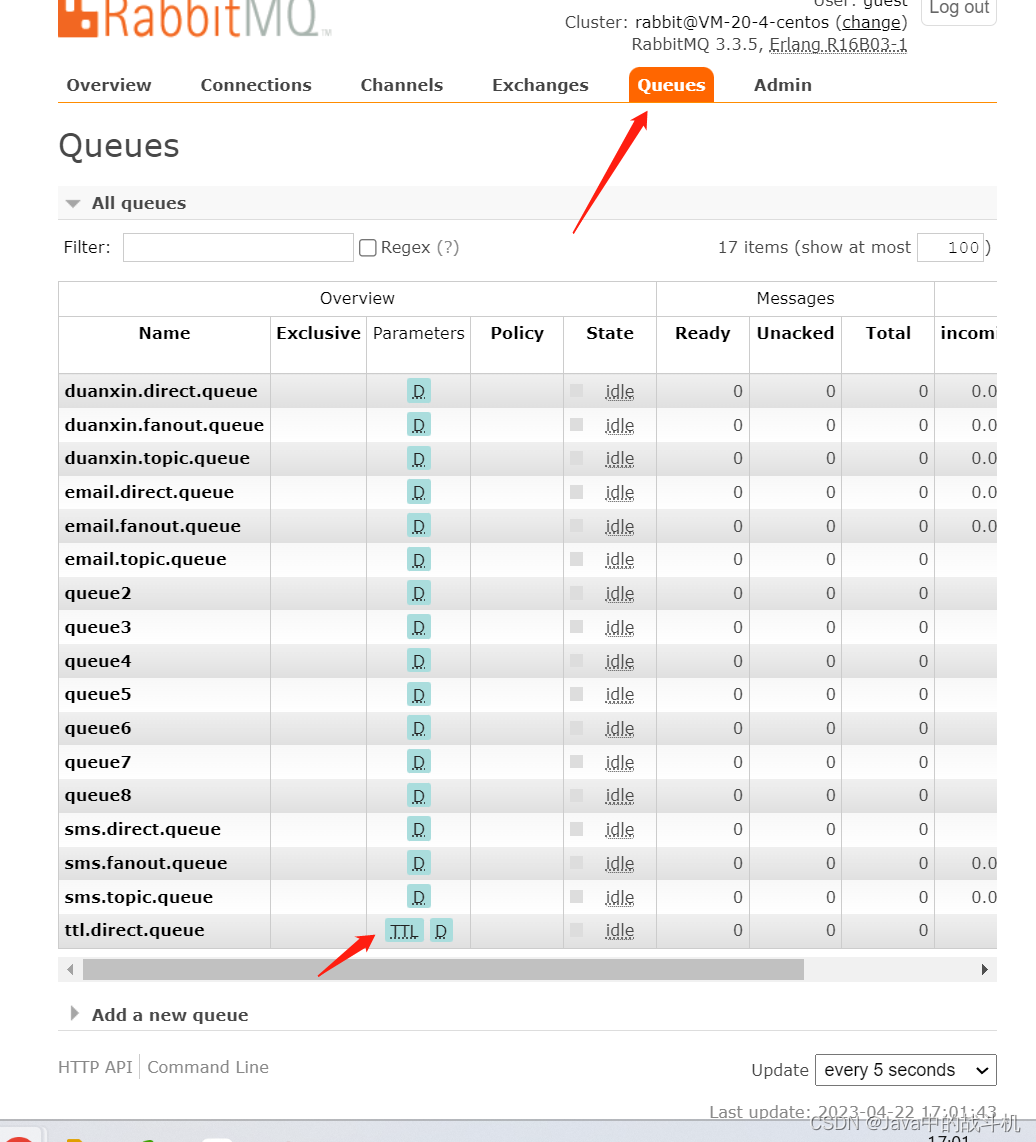Click the D badge in queue8 row
The width and height of the screenshot is (1036, 1142).
(419, 795)
